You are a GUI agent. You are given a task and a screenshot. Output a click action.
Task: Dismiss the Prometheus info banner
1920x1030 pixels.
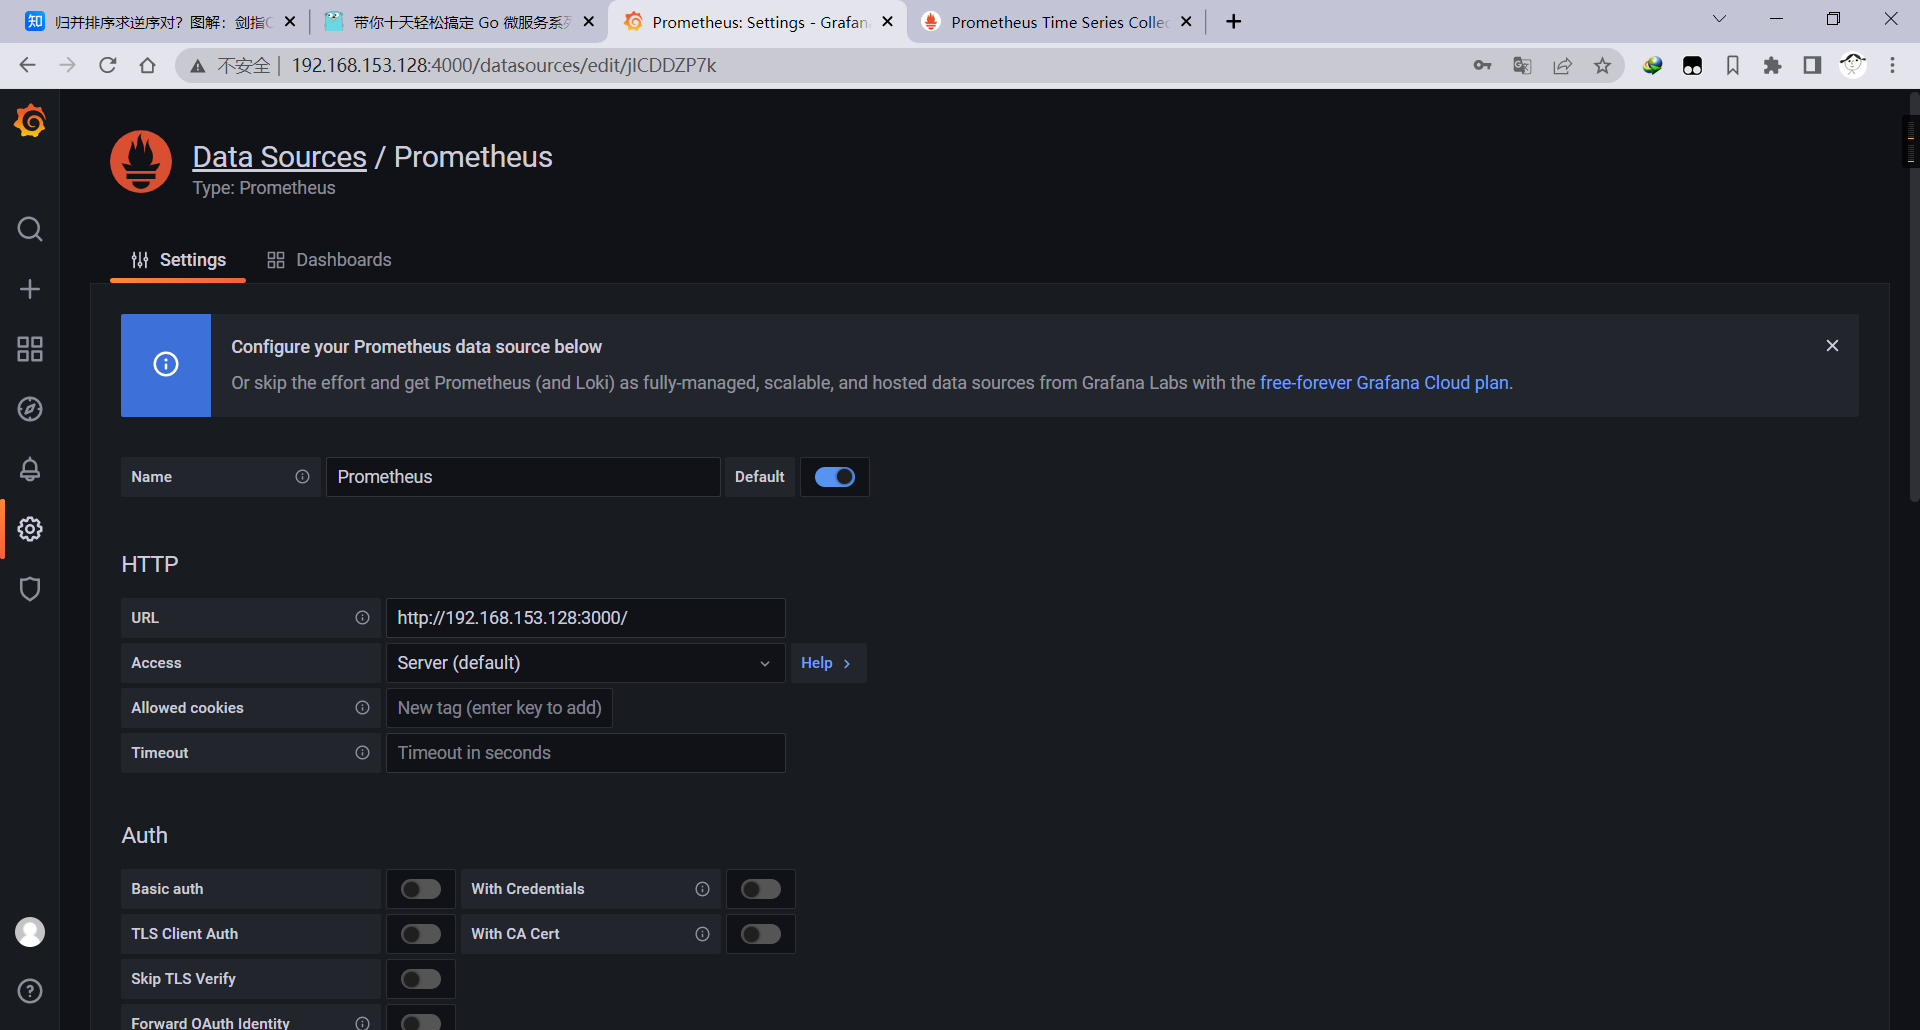click(1832, 345)
